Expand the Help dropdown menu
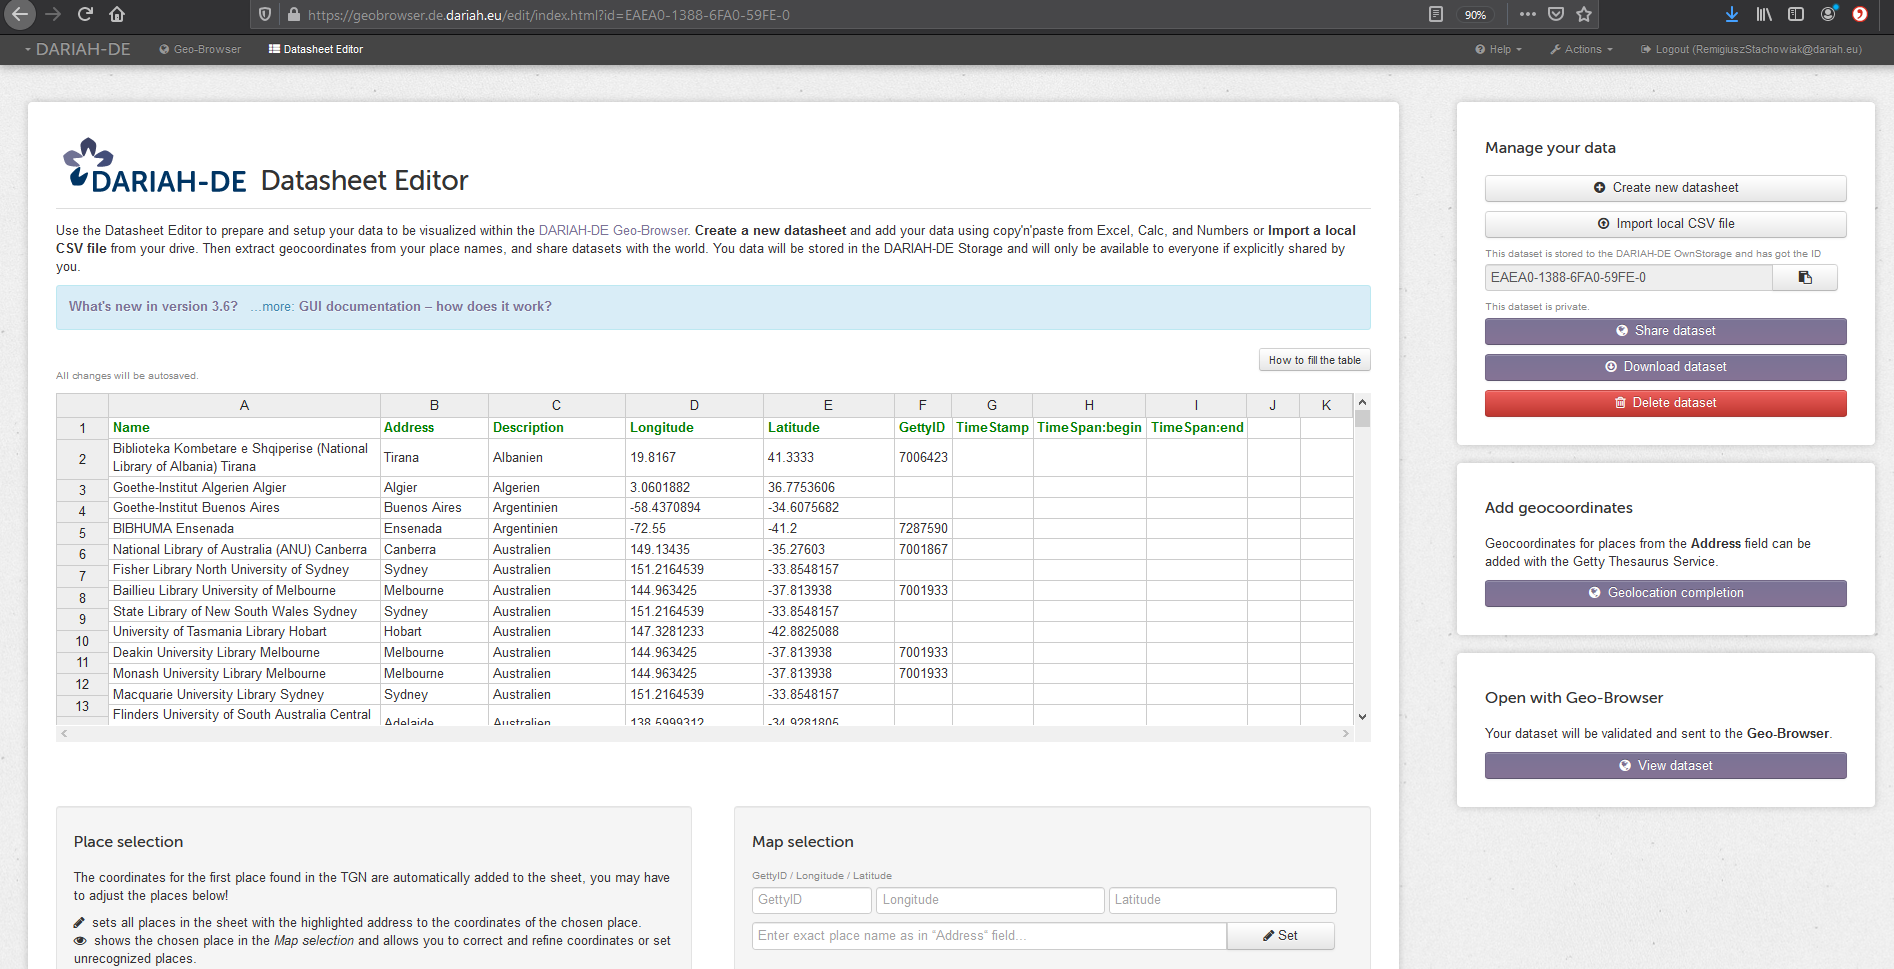This screenshot has width=1894, height=969. pyautogui.click(x=1498, y=49)
